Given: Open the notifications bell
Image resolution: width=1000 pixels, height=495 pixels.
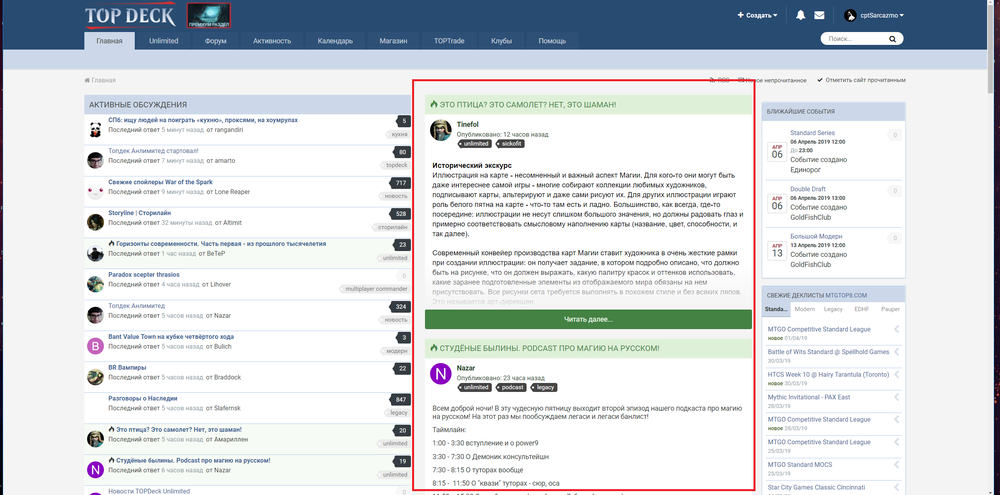Looking at the screenshot, I should [x=800, y=15].
